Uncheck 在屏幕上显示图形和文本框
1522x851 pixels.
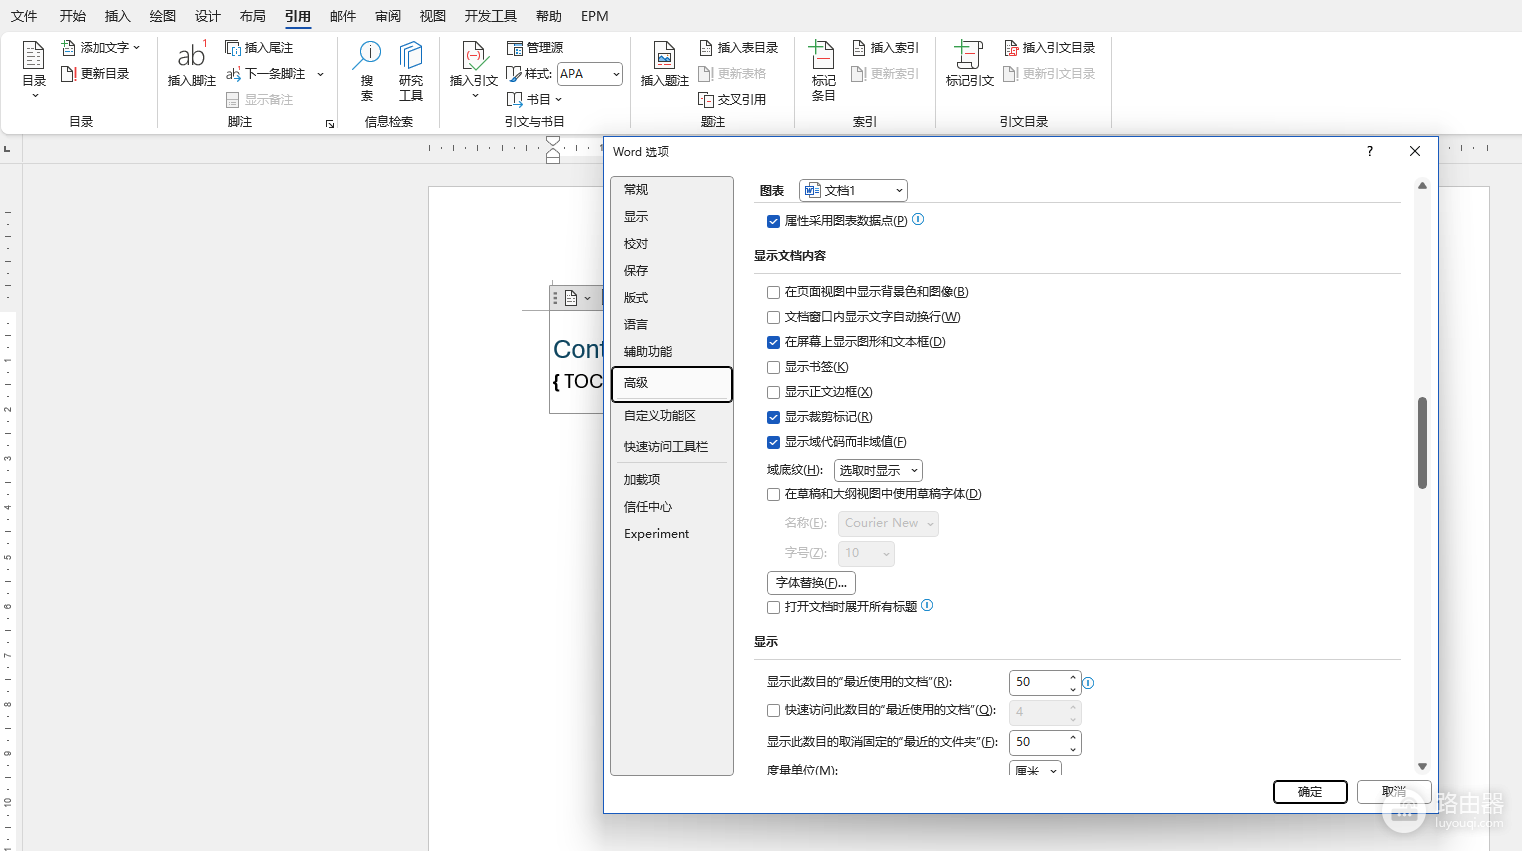click(x=773, y=342)
